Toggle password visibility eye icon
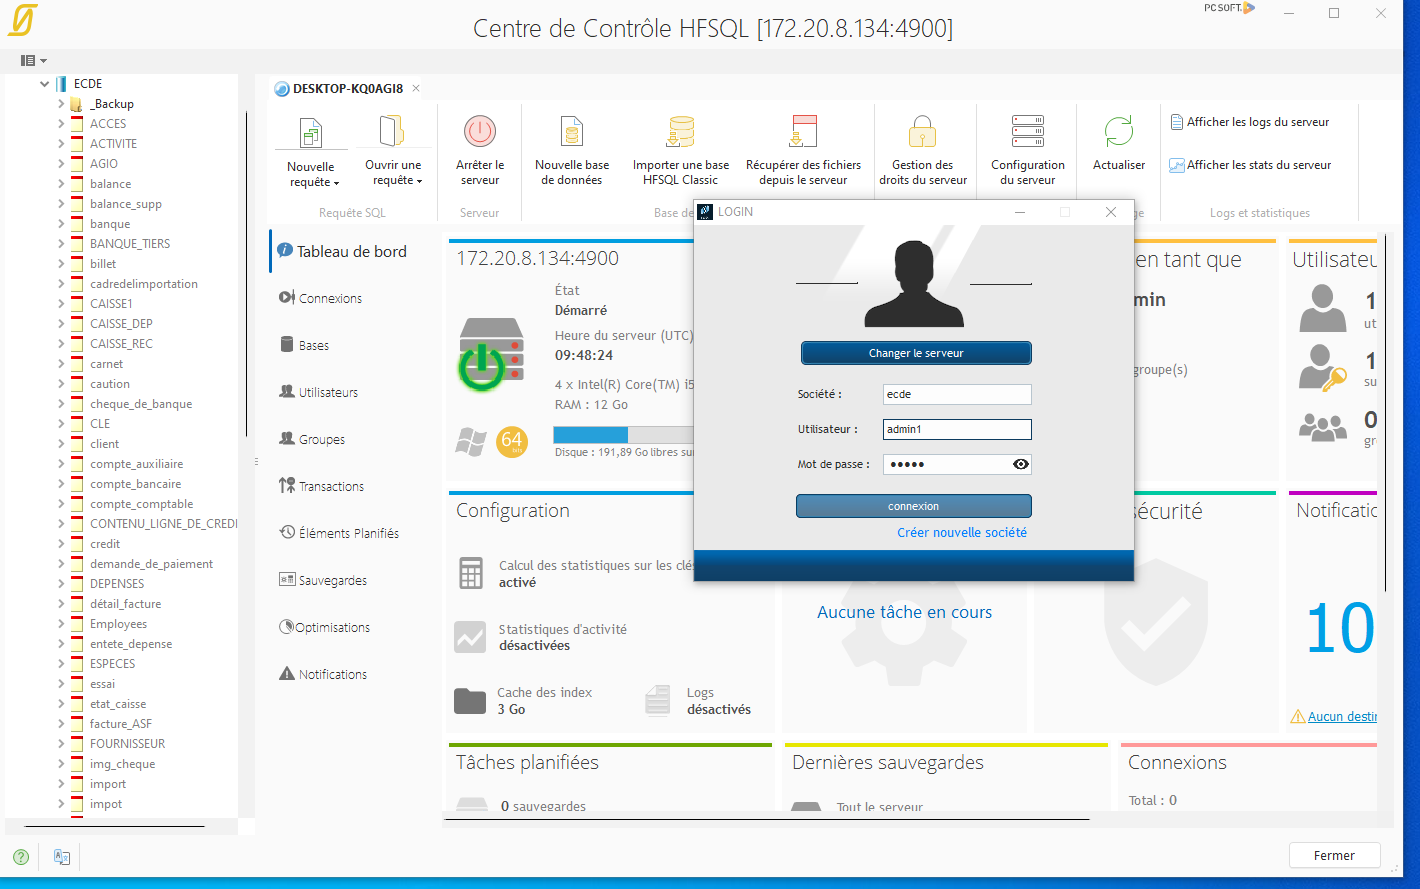 [x=1020, y=464]
